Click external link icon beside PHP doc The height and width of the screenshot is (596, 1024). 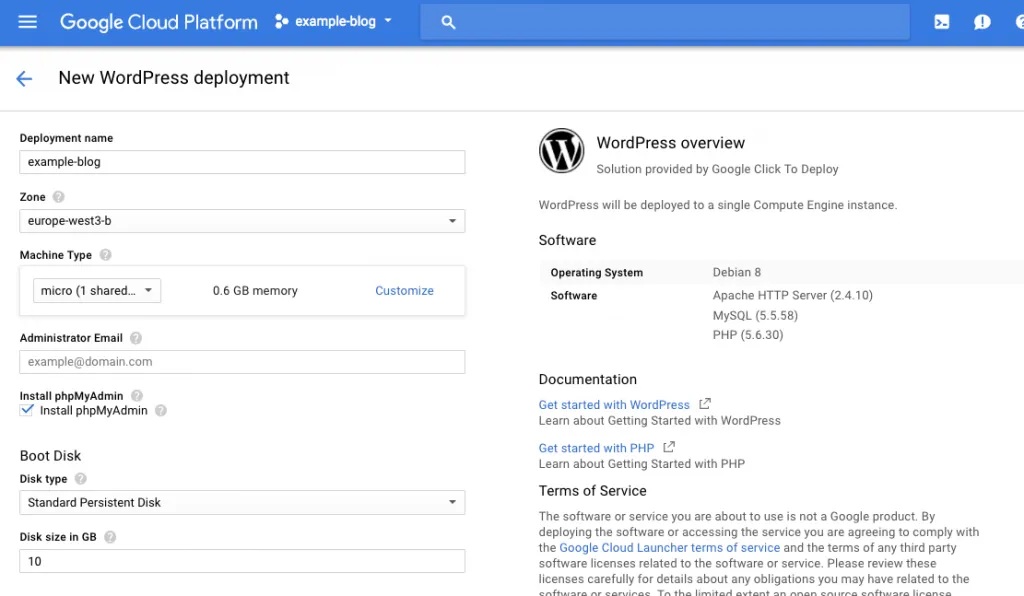(669, 447)
